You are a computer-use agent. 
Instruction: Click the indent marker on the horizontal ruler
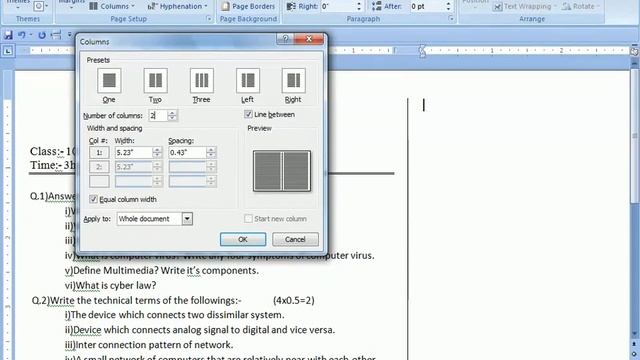[422, 51]
